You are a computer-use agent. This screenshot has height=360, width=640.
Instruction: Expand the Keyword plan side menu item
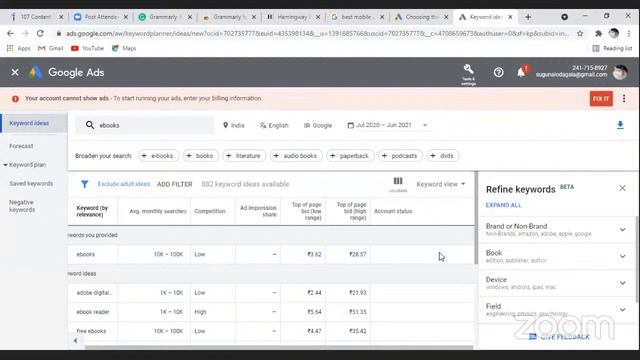pos(25,165)
